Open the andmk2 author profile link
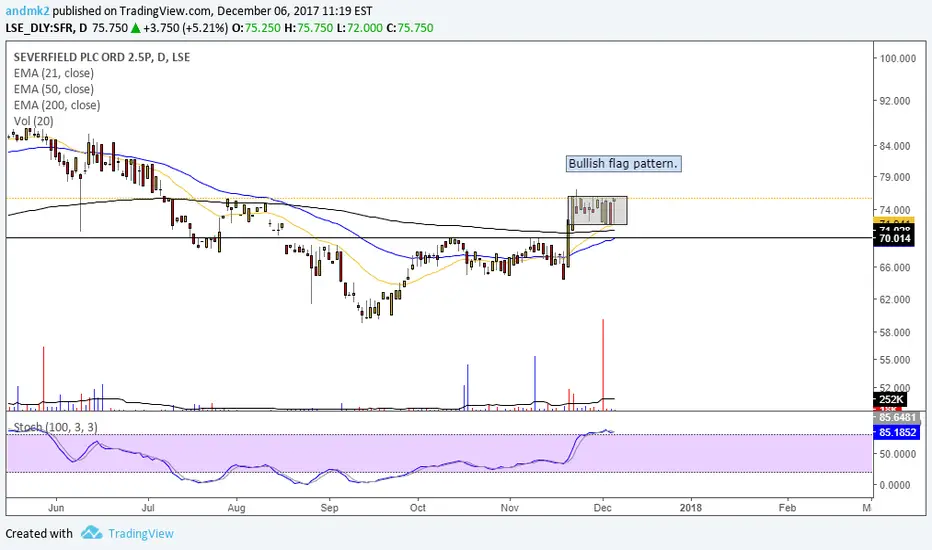Screen dimensions: 932x550 click(27, 11)
